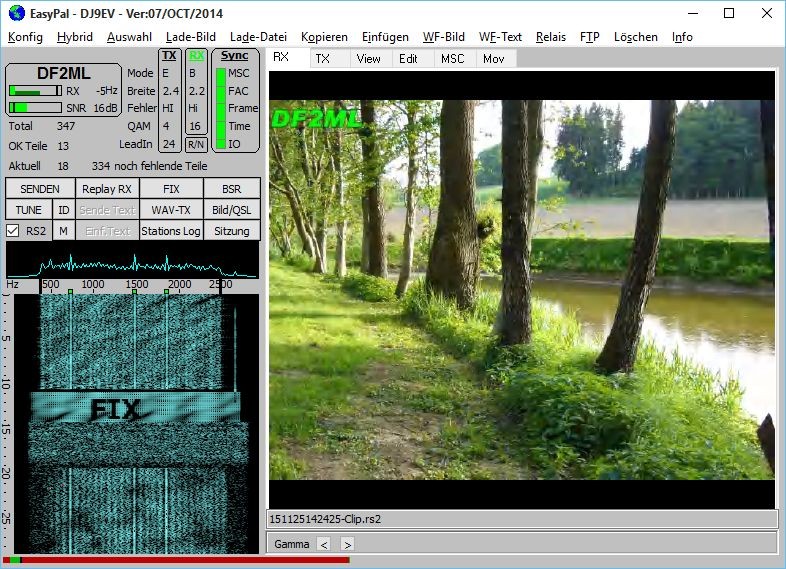Click the ID button
Screen dimensions: 786x569
(64, 210)
